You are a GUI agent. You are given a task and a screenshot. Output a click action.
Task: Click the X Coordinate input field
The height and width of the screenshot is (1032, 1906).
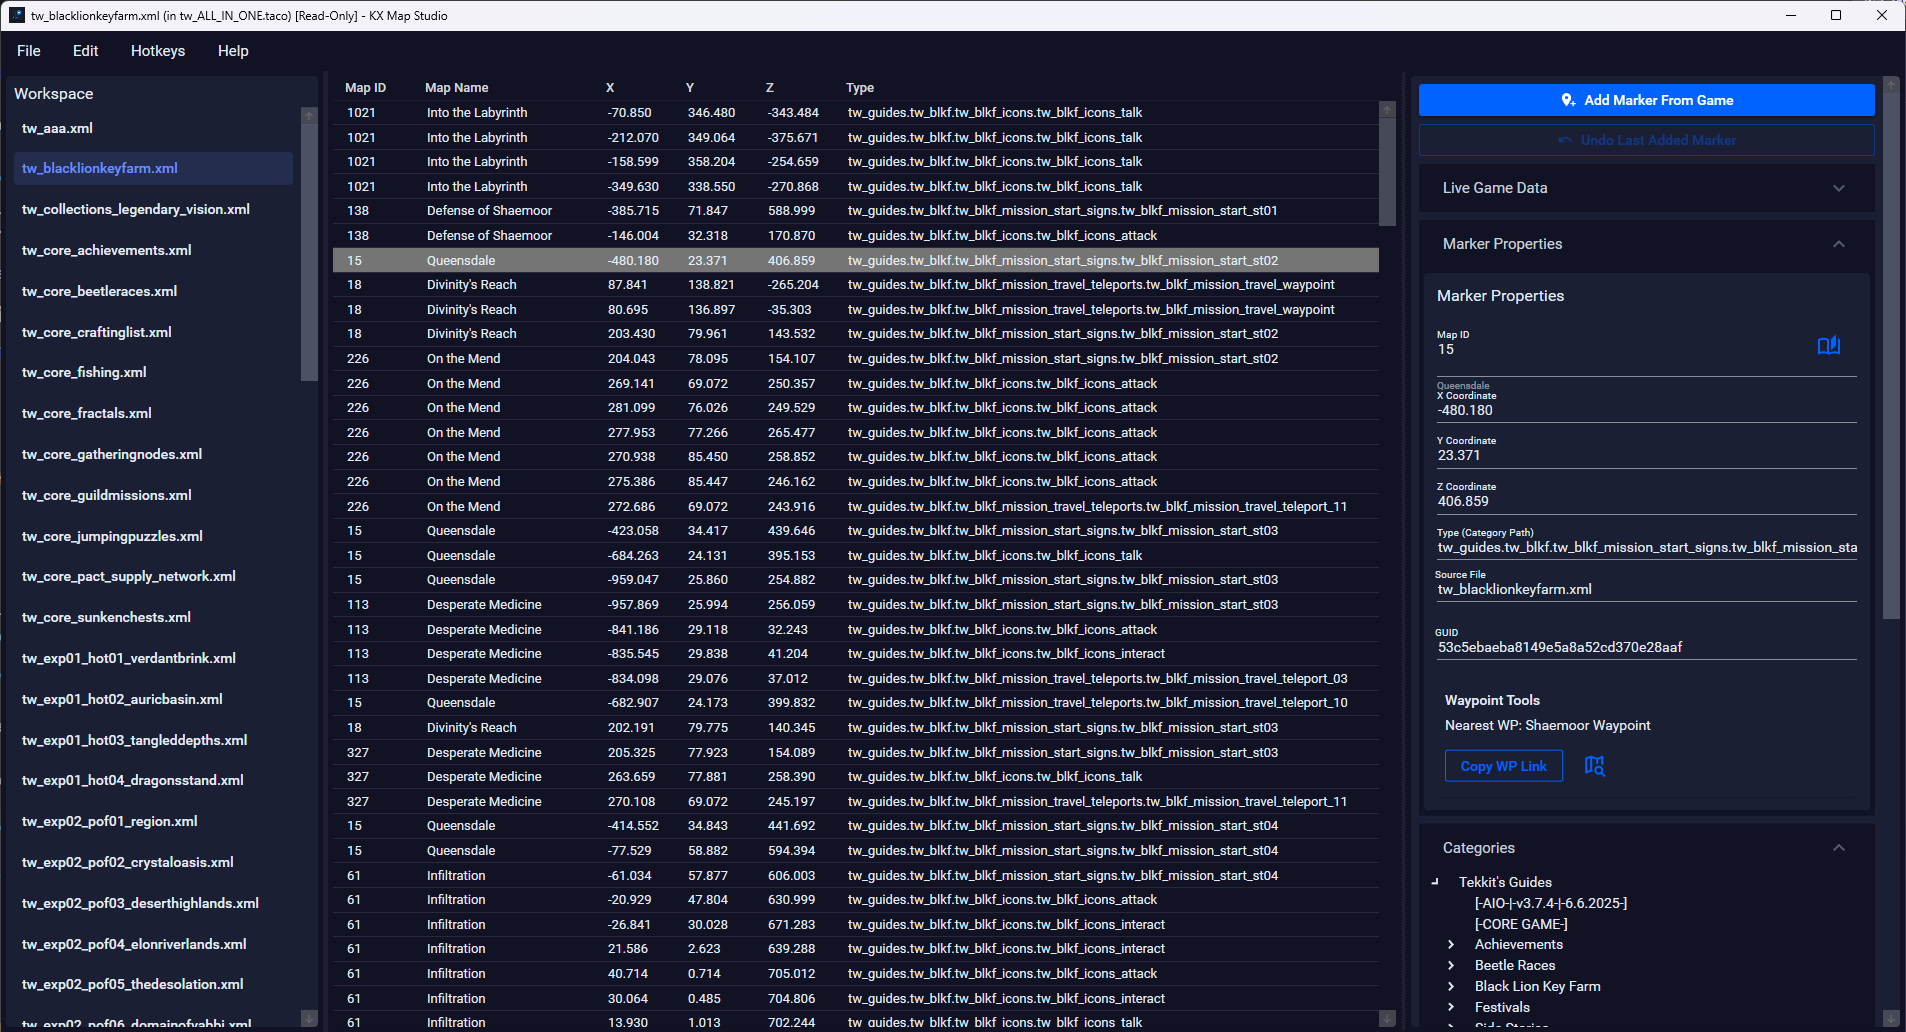click(x=1645, y=410)
